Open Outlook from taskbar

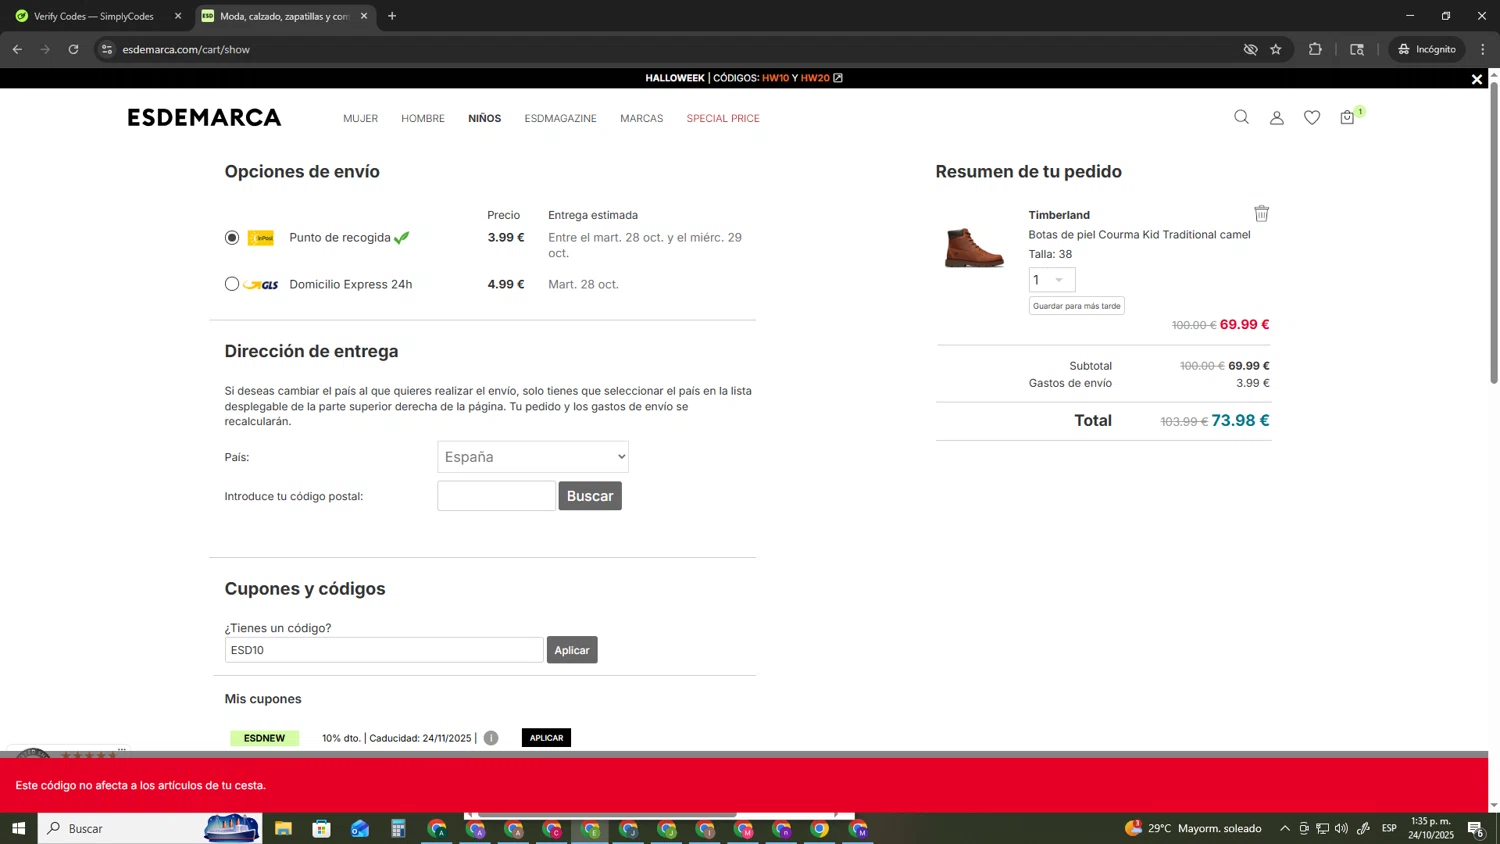[360, 828]
